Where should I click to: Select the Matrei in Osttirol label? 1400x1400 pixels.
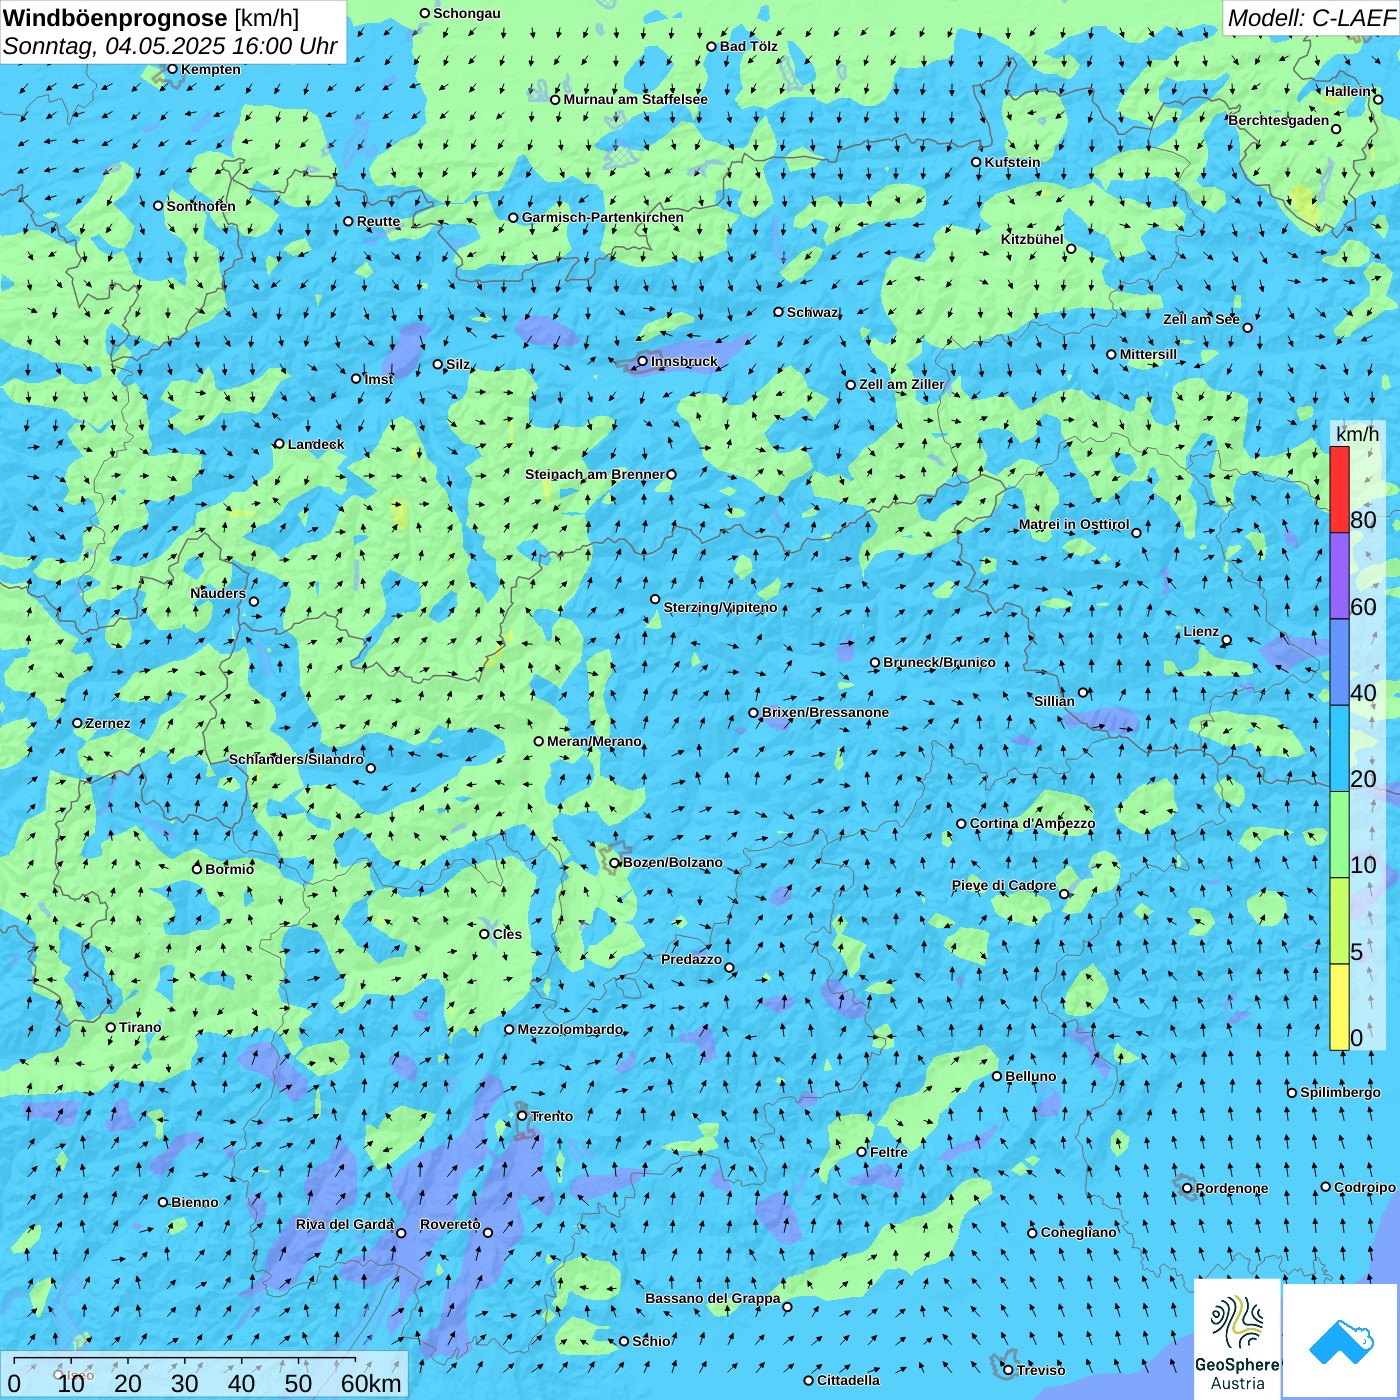tap(1074, 524)
